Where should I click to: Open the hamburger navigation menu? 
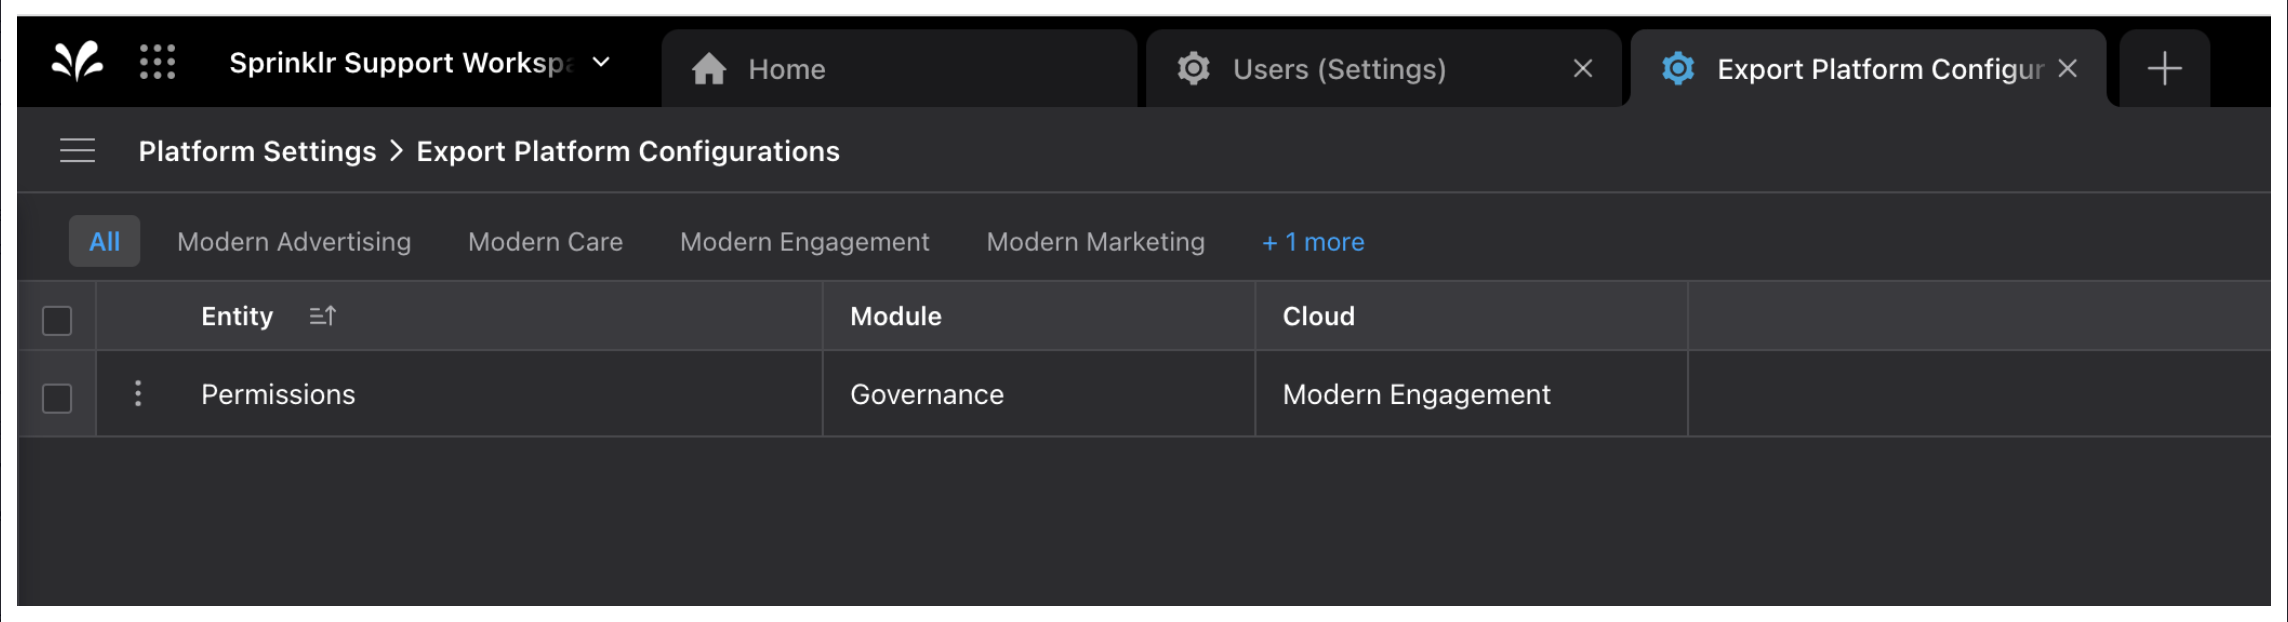(77, 151)
